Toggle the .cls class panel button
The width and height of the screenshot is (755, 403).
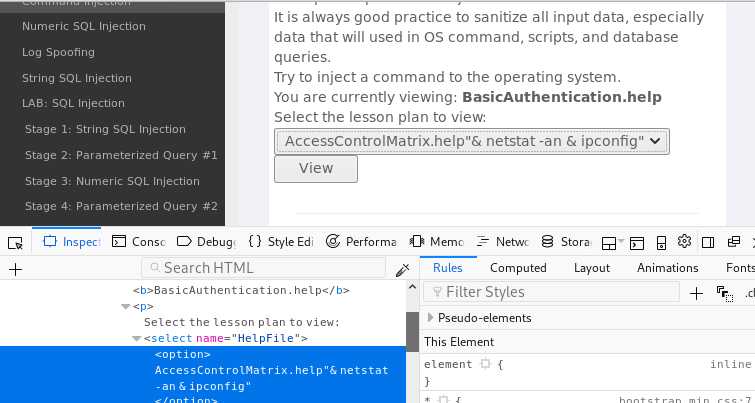[x=749, y=293]
